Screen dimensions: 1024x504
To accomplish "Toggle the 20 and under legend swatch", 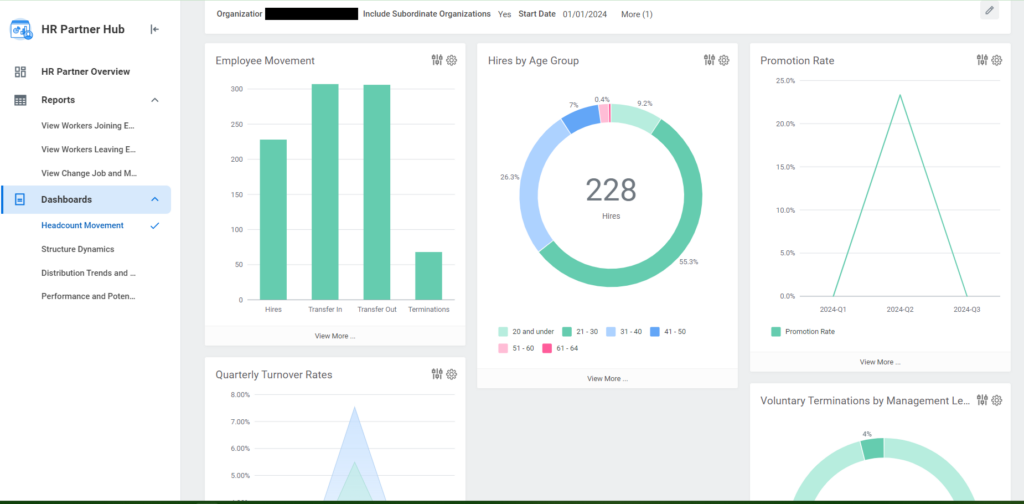I will [x=503, y=332].
